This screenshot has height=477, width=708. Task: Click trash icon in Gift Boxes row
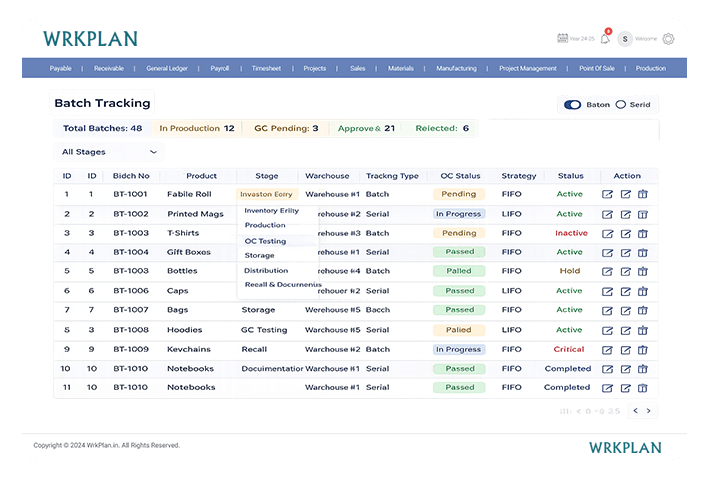pos(643,253)
